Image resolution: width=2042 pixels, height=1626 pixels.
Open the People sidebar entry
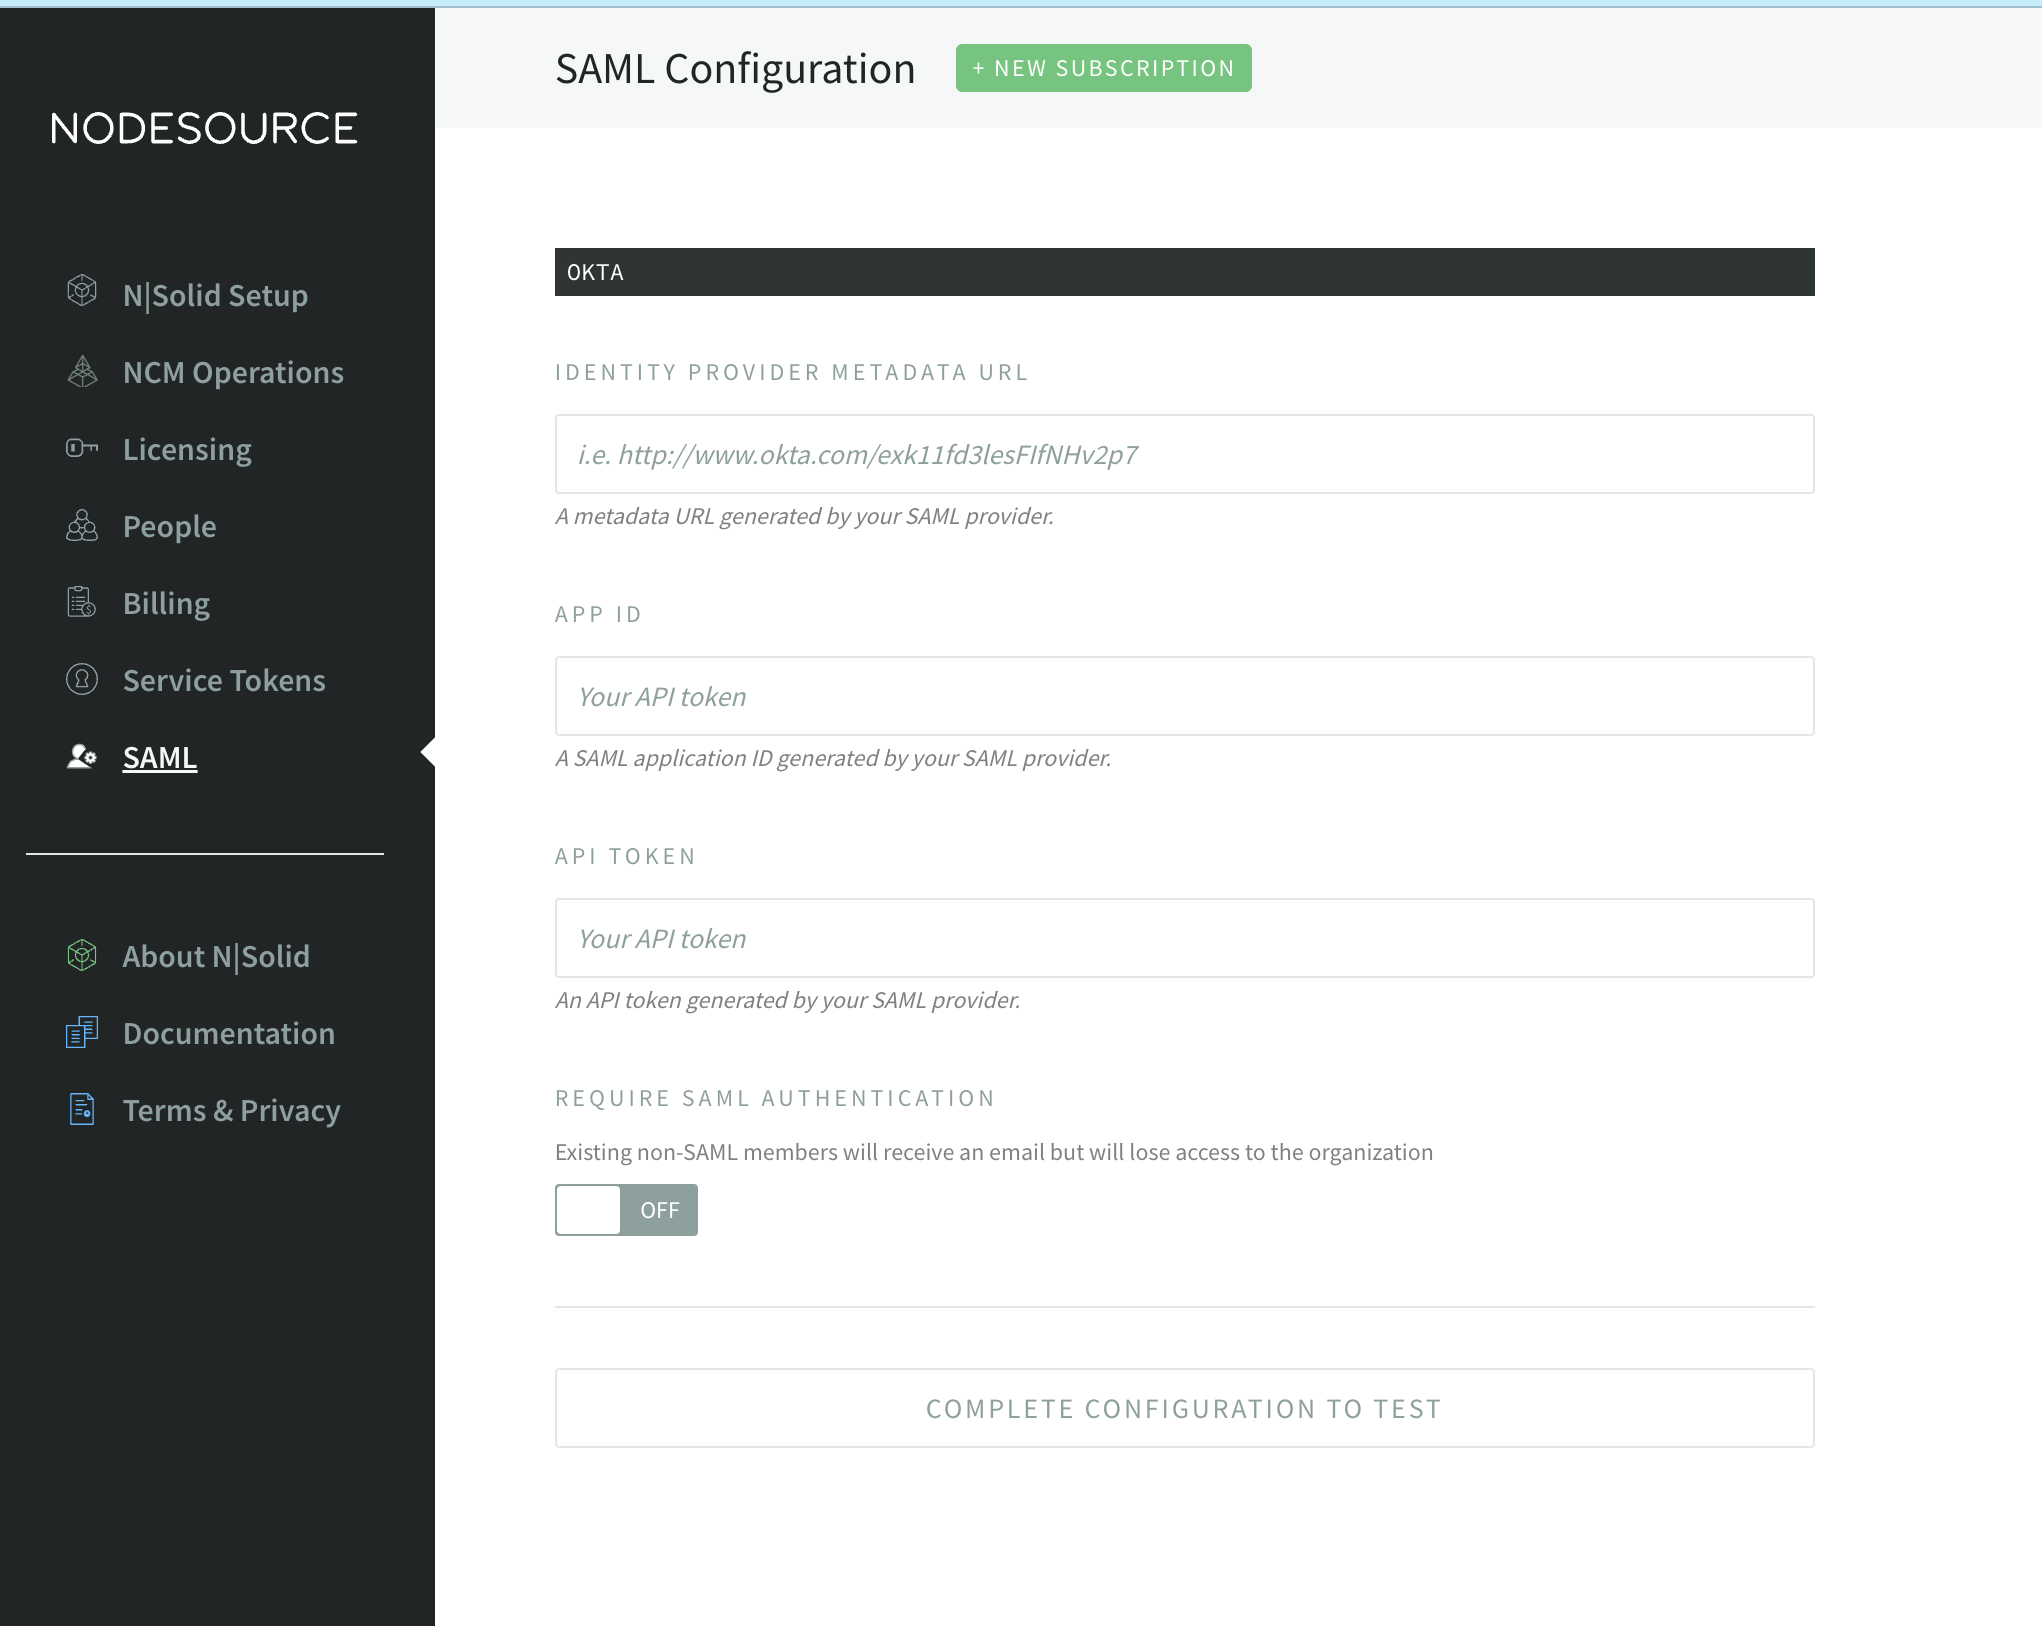(169, 526)
